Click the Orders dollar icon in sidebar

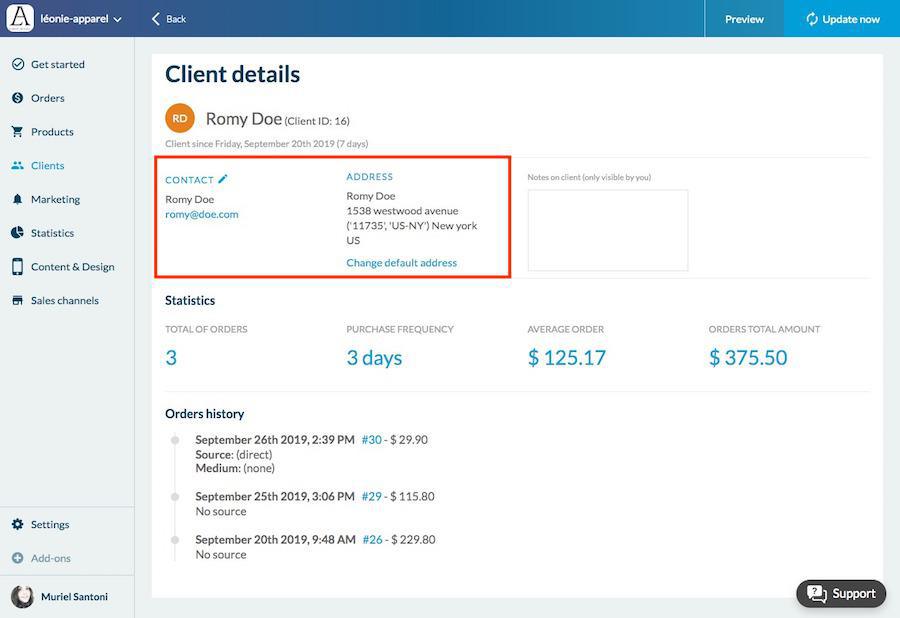pyautogui.click(x=17, y=98)
